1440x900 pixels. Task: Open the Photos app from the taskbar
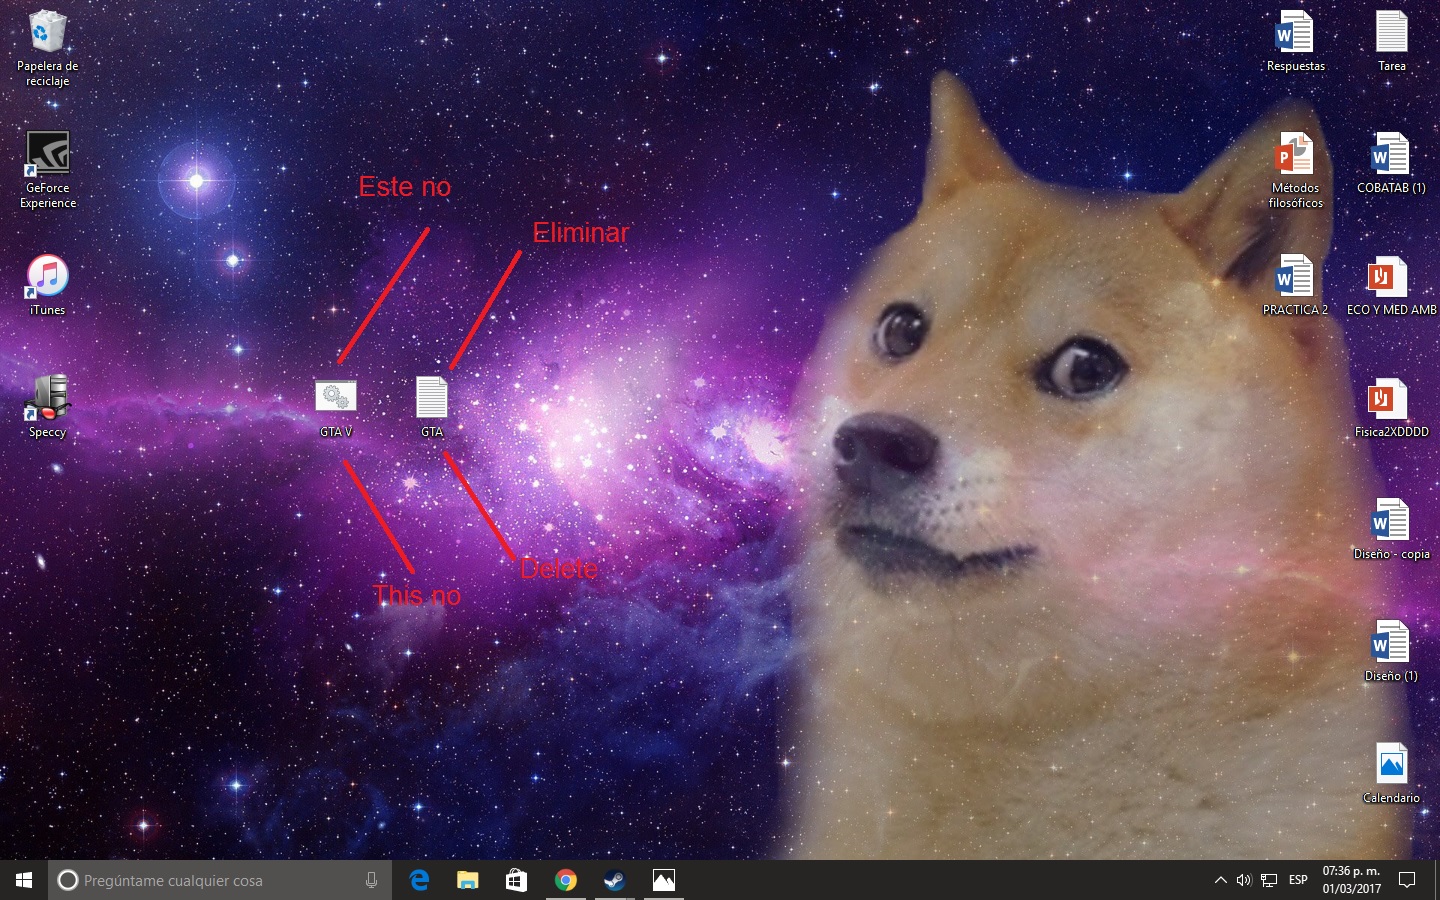663,880
